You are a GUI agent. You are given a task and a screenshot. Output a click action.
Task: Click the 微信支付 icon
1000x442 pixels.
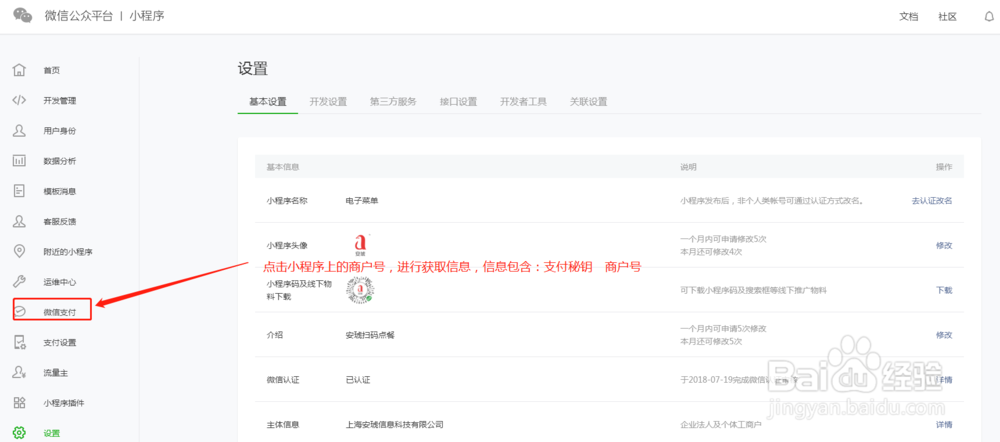[19, 312]
